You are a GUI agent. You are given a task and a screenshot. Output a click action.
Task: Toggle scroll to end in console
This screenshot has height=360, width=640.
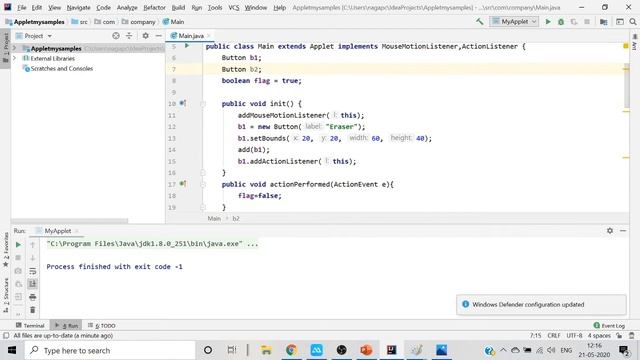click(33, 284)
